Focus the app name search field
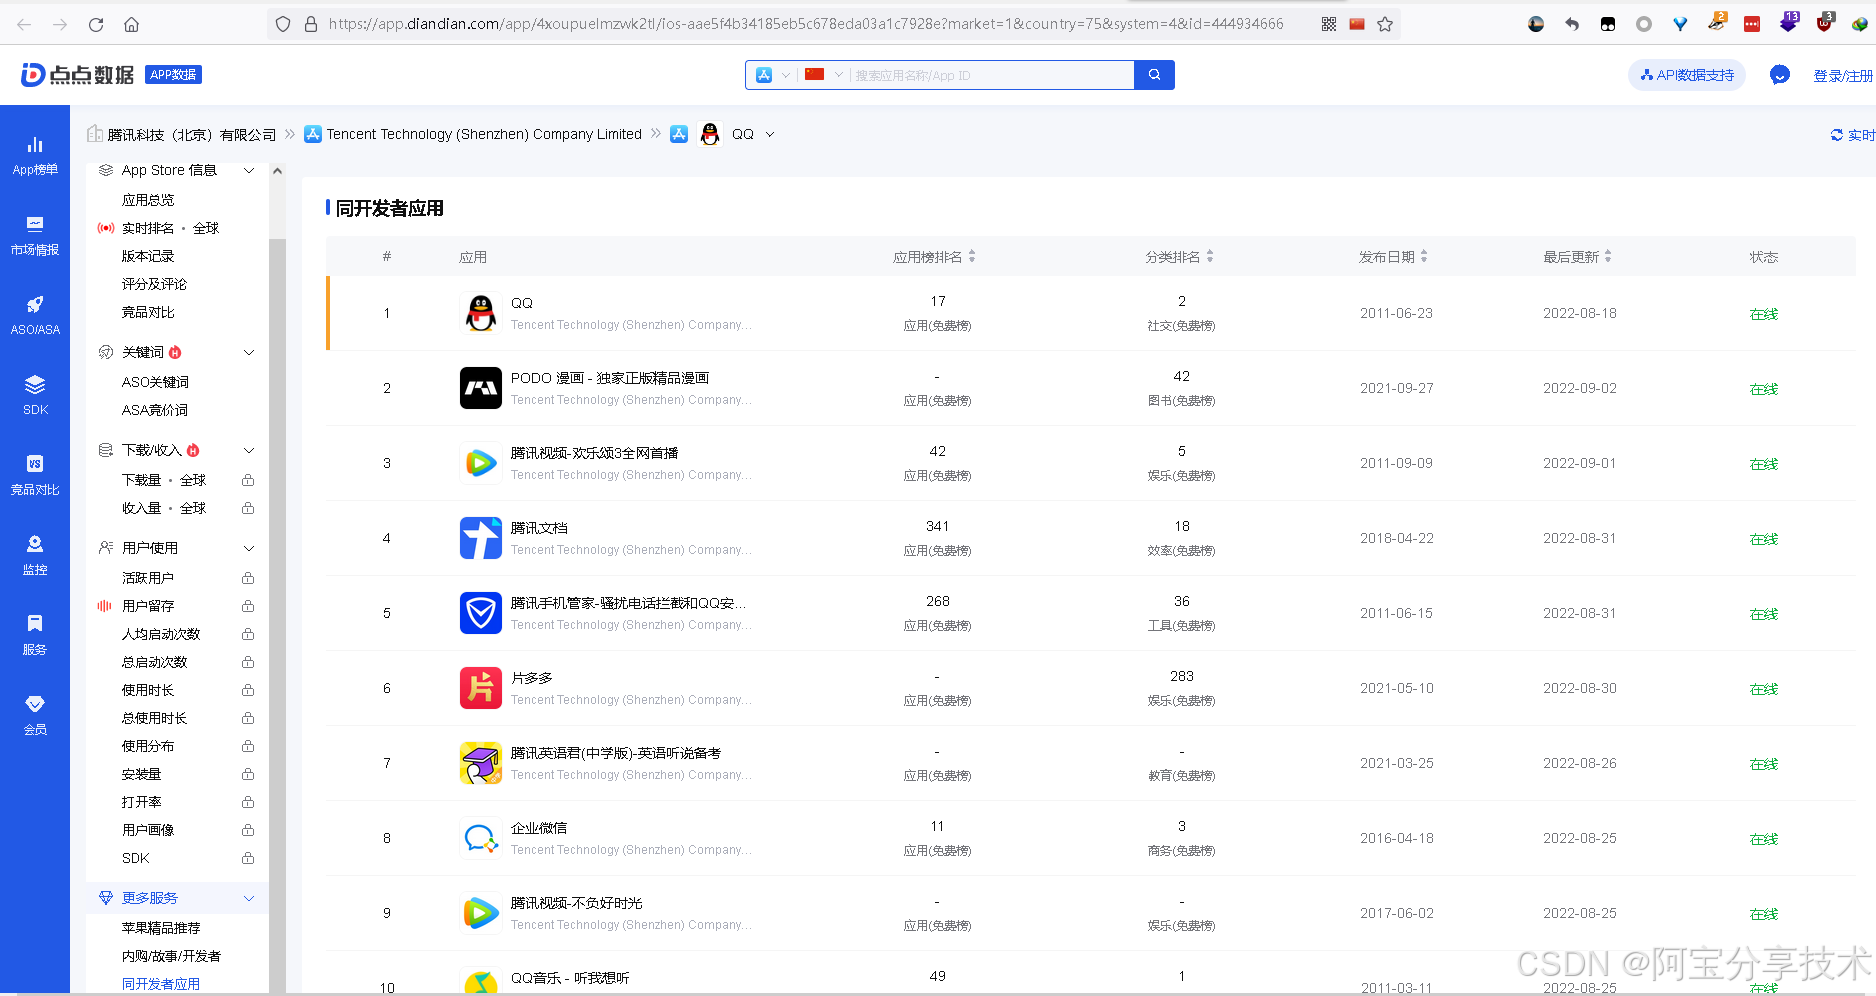Screen dimensions: 1876x996 coord(990,75)
